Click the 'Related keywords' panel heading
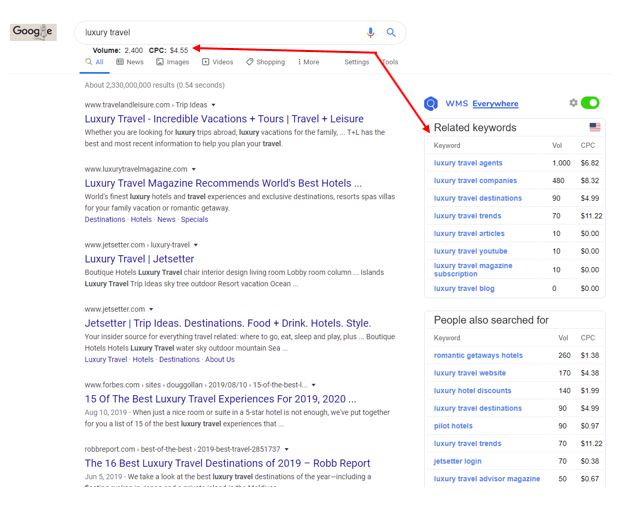The width and height of the screenshot is (628, 512). pyautogui.click(x=475, y=127)
